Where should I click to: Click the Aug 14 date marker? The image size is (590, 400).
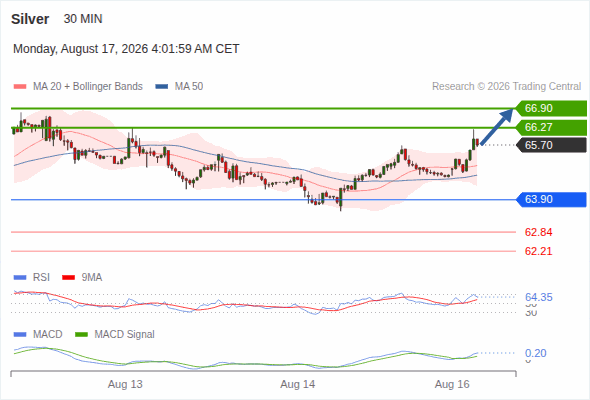[298, 384]
